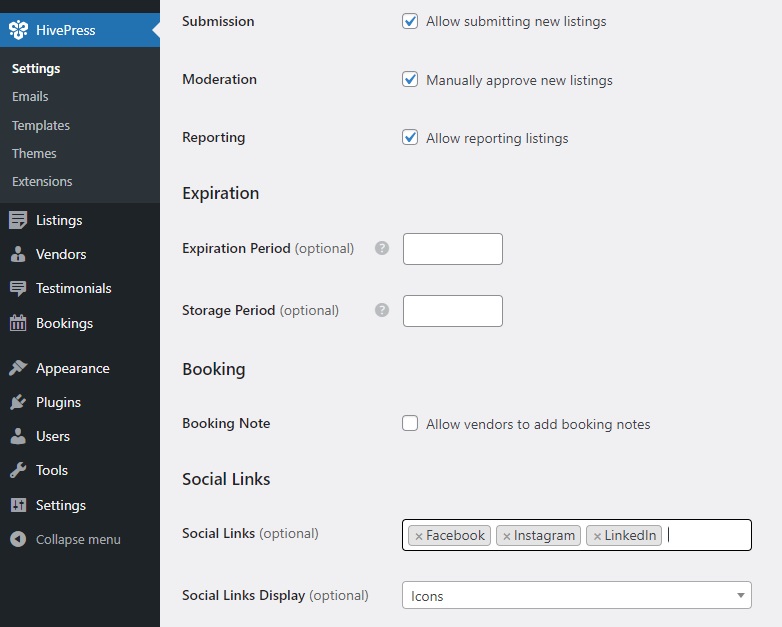
Task: Click the Appearance paintbrush icon
Action: point(18,368)
